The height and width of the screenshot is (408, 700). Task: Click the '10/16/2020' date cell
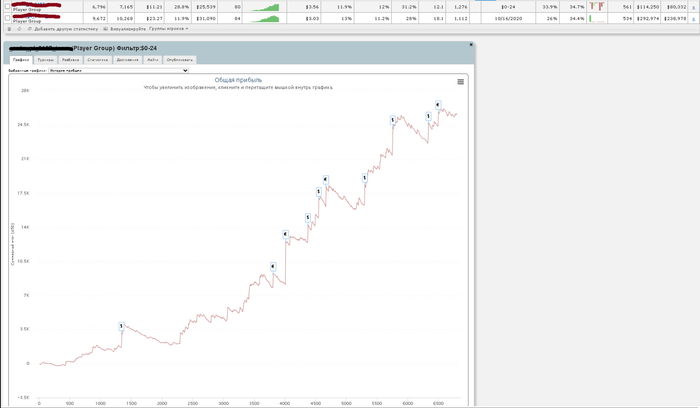click(x=508, y=19)
